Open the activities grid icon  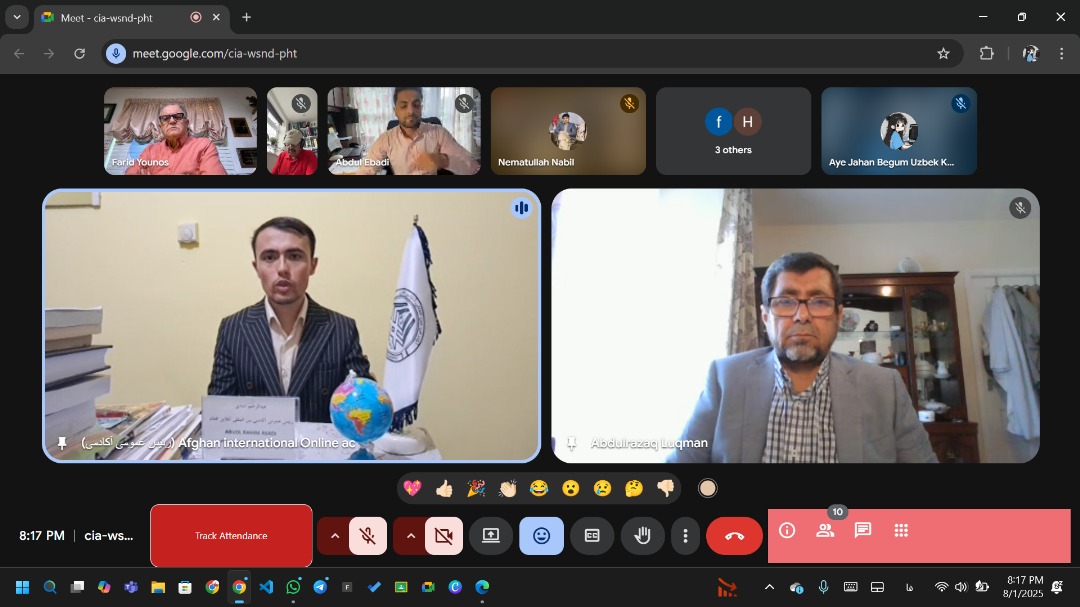pos(901,531)
